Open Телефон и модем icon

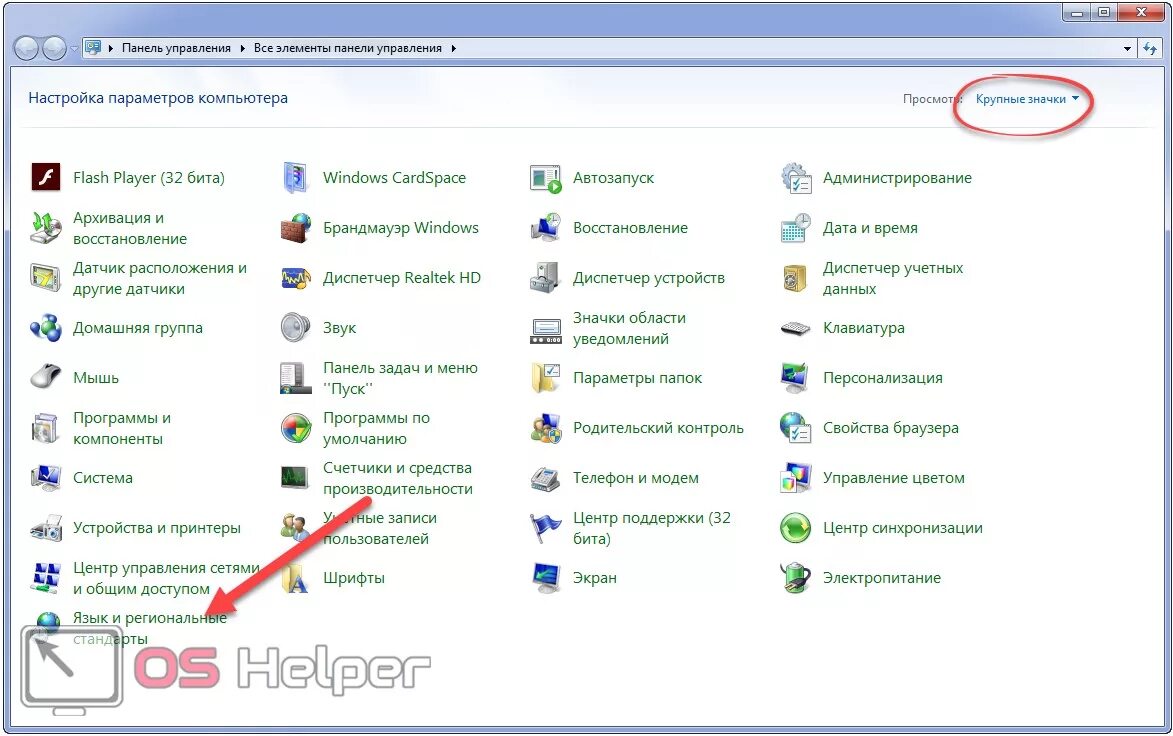[545, 479]
